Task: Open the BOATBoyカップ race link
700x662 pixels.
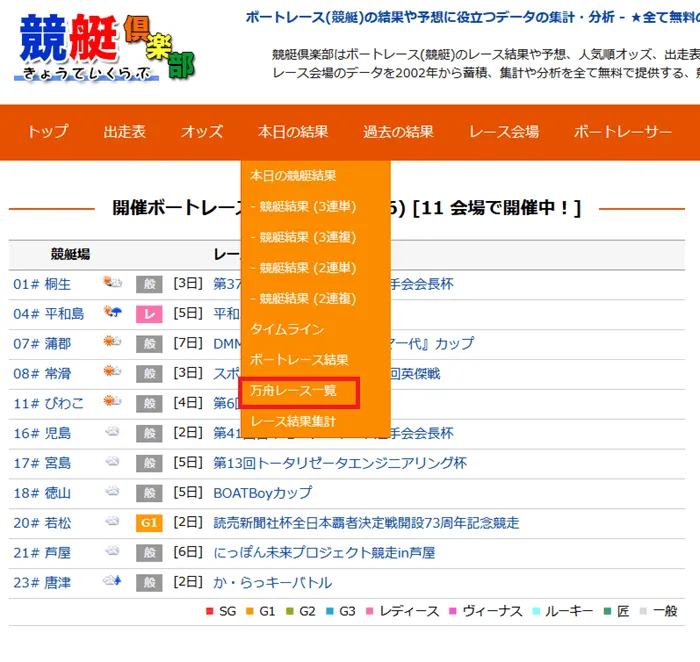Action: point(262,493)
